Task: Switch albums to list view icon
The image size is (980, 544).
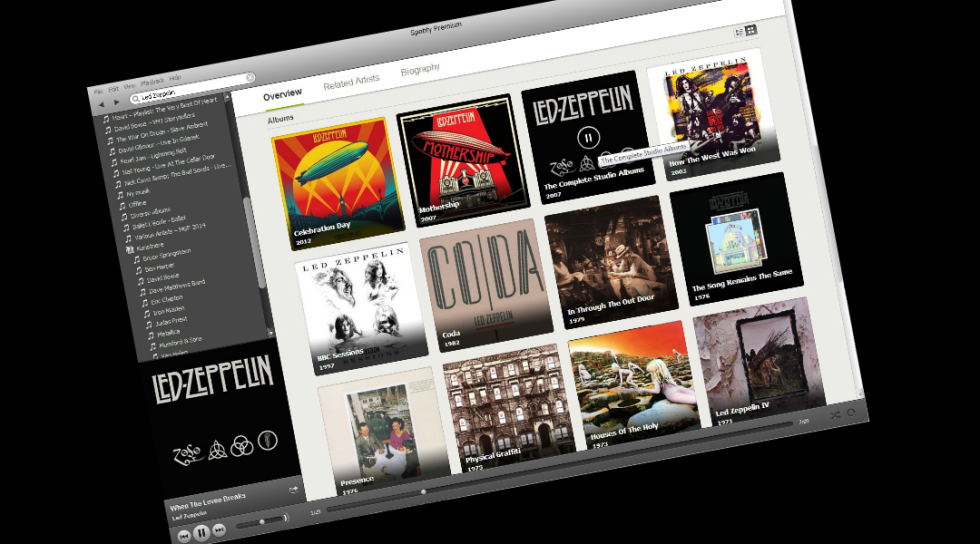Action: pyautogui.click(x=739, y=32)
